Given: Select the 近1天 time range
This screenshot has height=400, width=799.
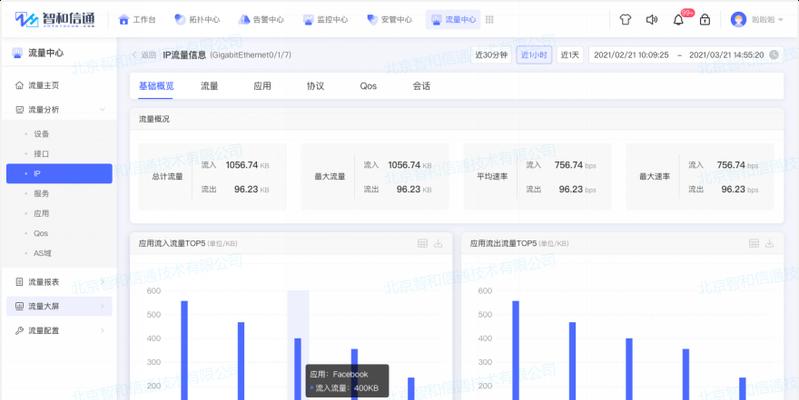Looking at the screenshot, I should (570, 55).
